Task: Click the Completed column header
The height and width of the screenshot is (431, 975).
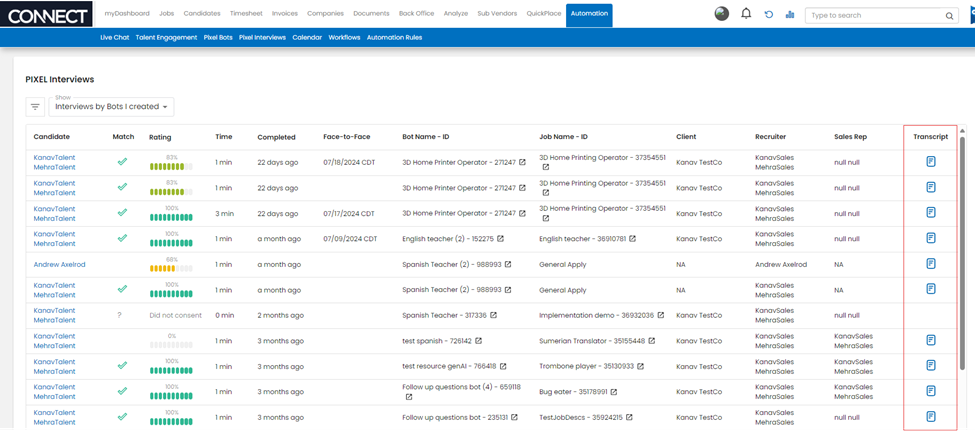Action: click(x=276, y=137)
